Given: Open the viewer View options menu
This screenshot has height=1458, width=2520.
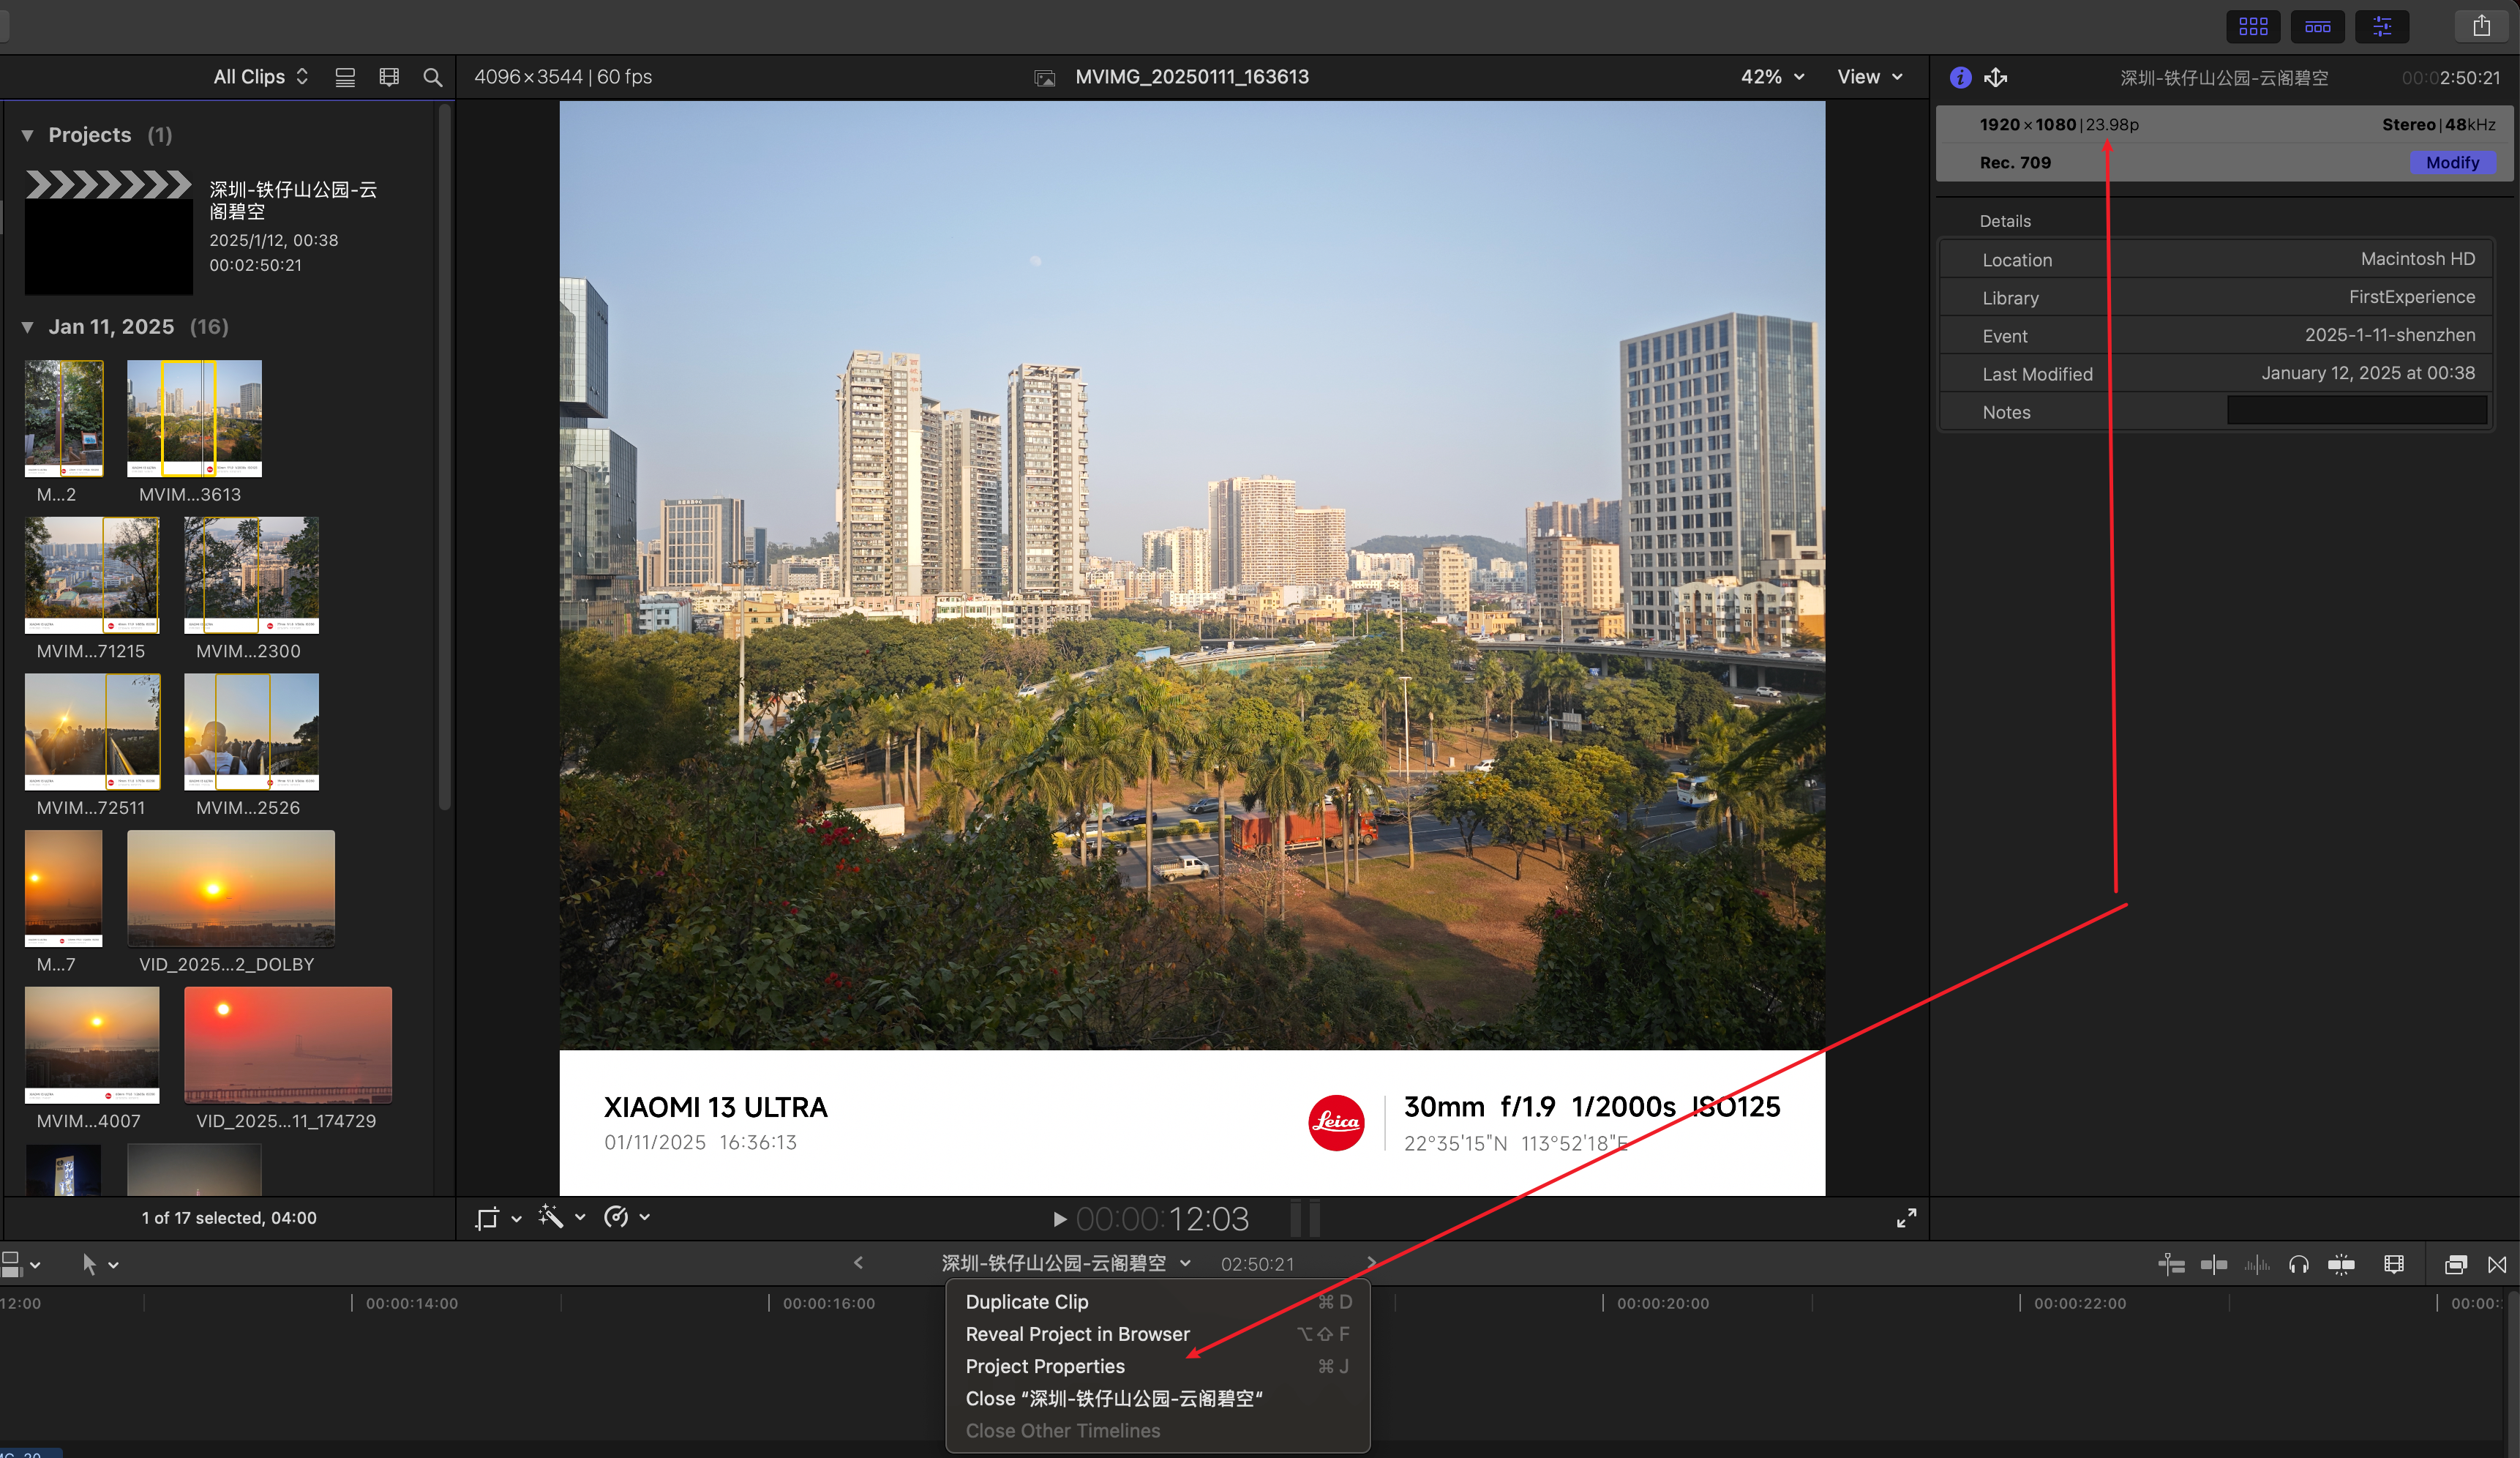Looking at the screenshot, I should [x=1869, y=77].
